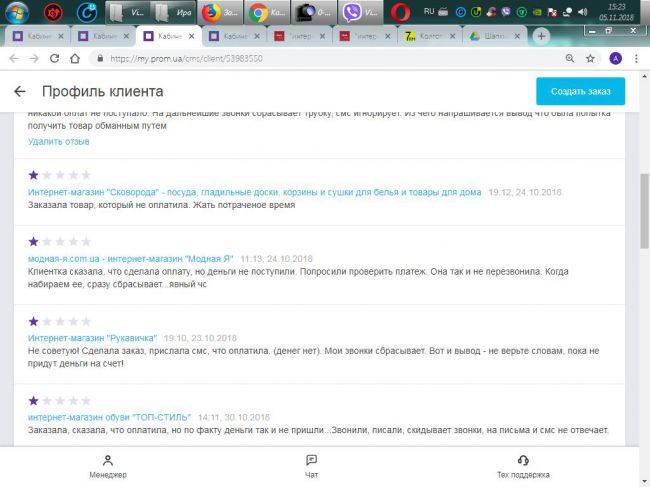Open a new browser tab
This screenshot has height=487, width=650.
(542, 36)
